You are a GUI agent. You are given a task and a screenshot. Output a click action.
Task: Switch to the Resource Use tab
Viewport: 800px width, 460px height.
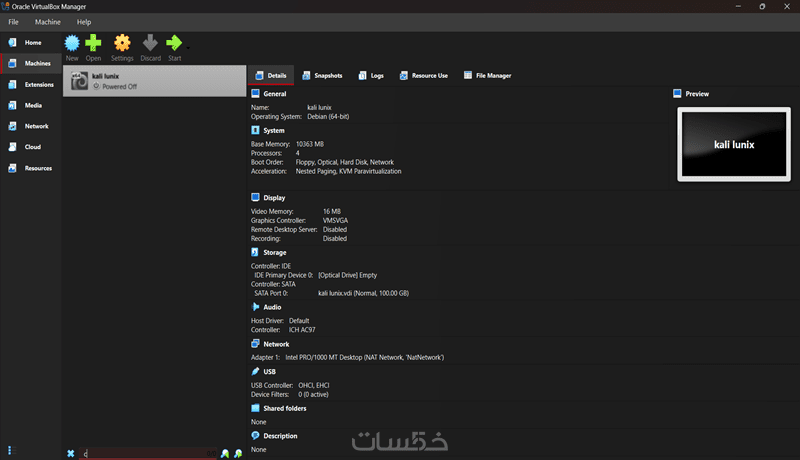pyautogui.click(x=424, y=75)
